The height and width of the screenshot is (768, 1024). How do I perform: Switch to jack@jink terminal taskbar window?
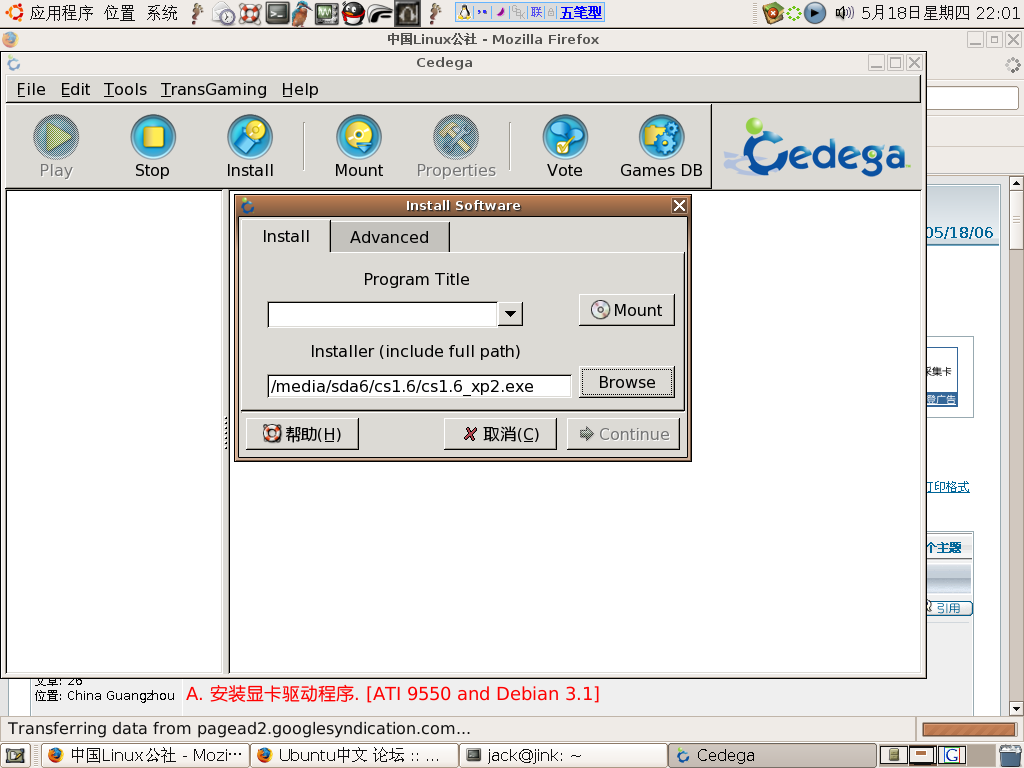564,756
